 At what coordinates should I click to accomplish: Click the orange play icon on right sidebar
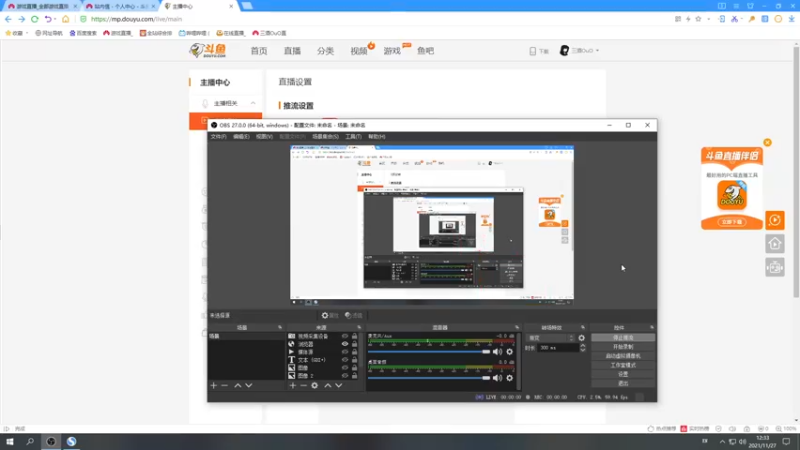point(774,220)
